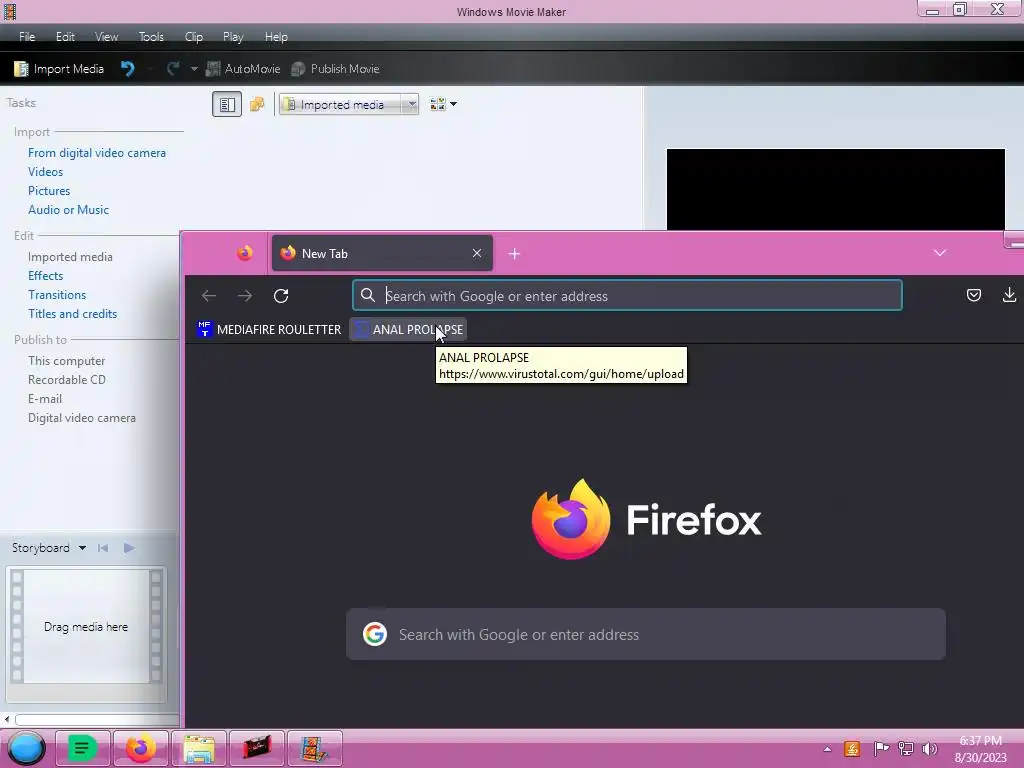Image resolution: width=1024 pixels, height=768 pixels.
Task: Show hidden tray icons arrow
Action: click(827, 749)
